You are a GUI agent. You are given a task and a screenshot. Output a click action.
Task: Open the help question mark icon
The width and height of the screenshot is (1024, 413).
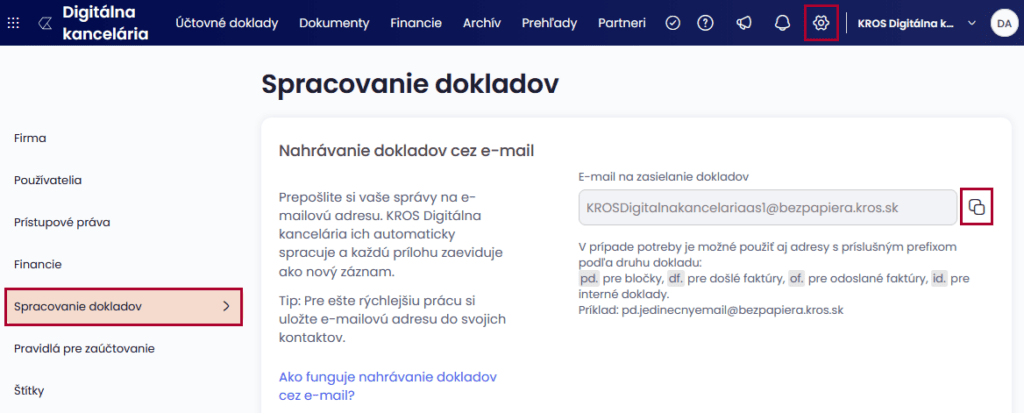click(x=705, y=23)
